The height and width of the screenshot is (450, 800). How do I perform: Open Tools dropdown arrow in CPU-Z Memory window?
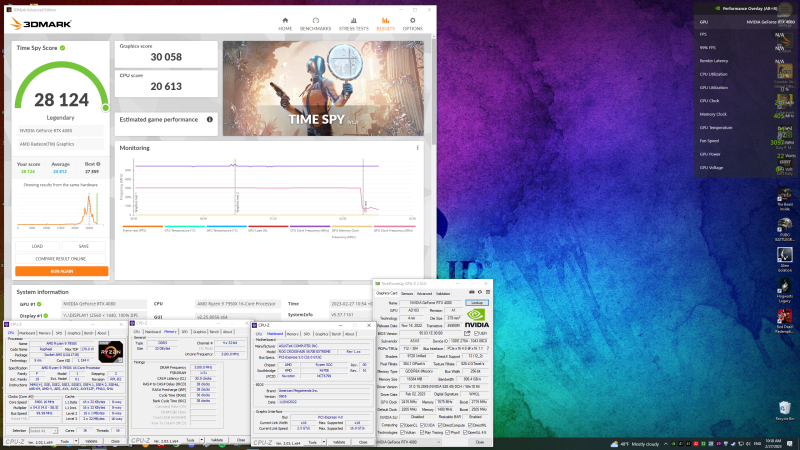[x=202, y=440]
